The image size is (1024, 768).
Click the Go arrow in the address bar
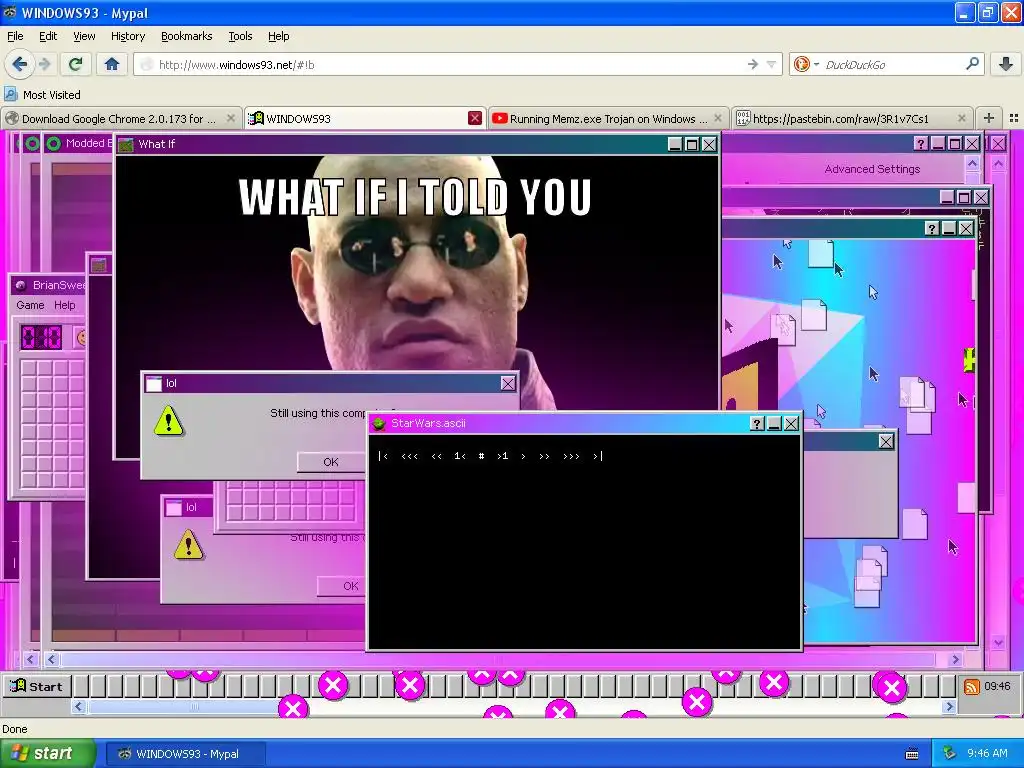(752, 64)
